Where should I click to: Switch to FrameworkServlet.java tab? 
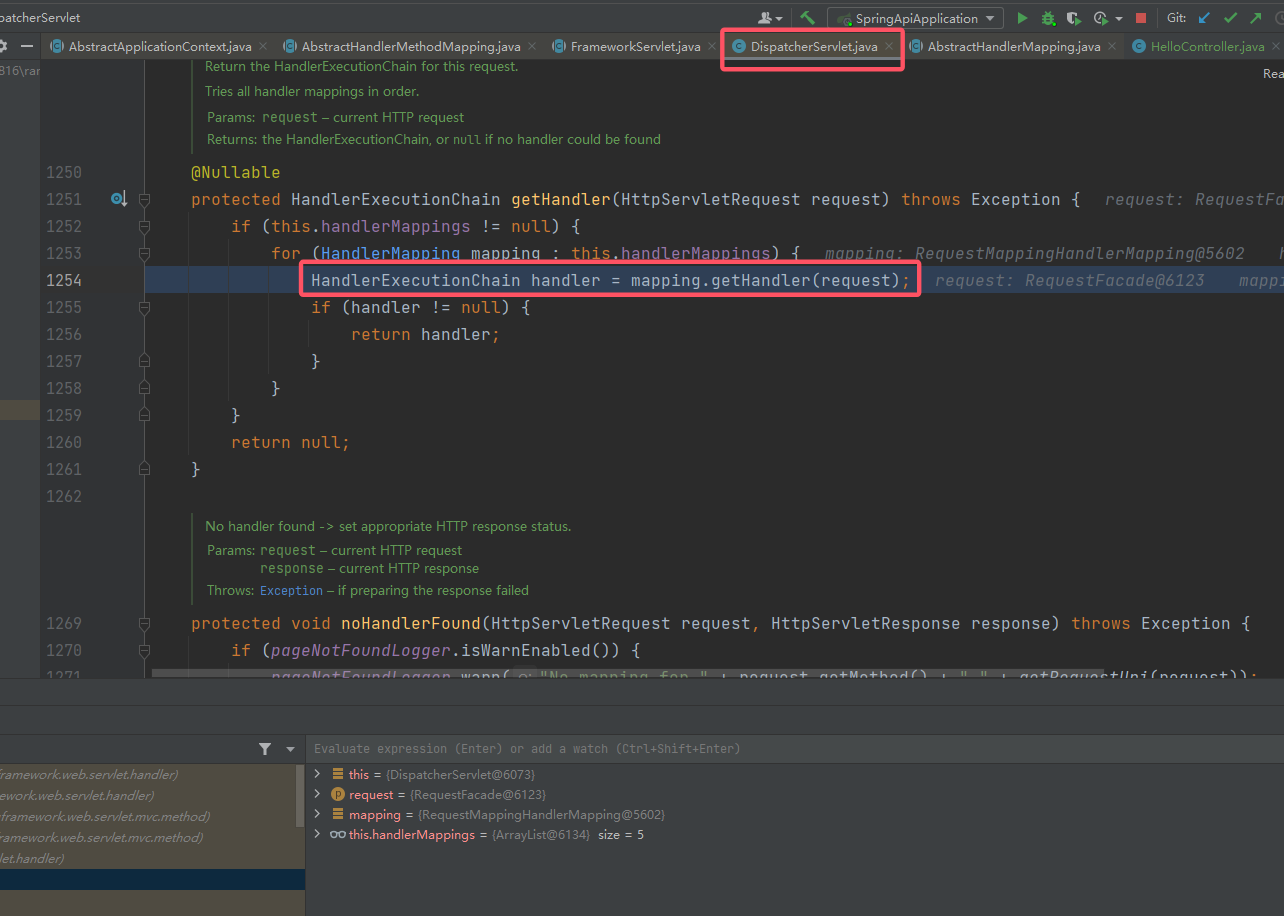(636, 47)
